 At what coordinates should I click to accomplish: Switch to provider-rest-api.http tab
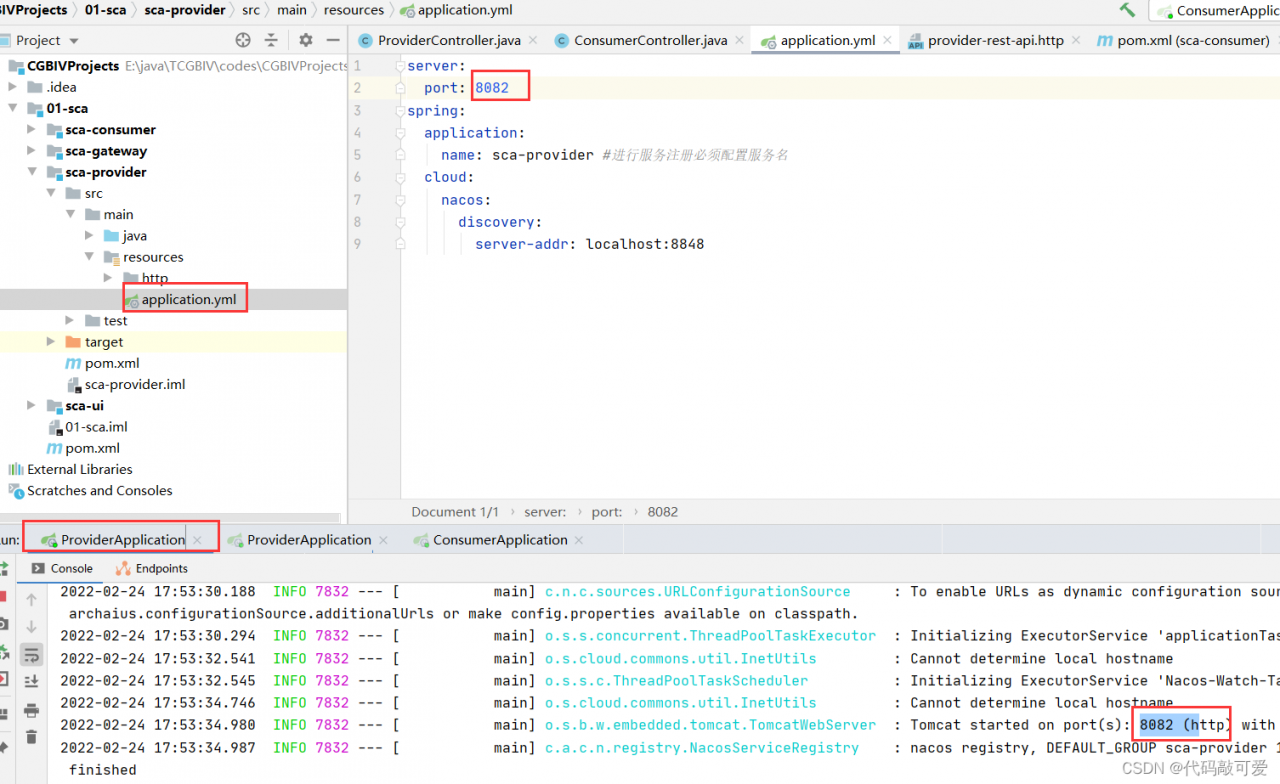click(x=995, y=41)
